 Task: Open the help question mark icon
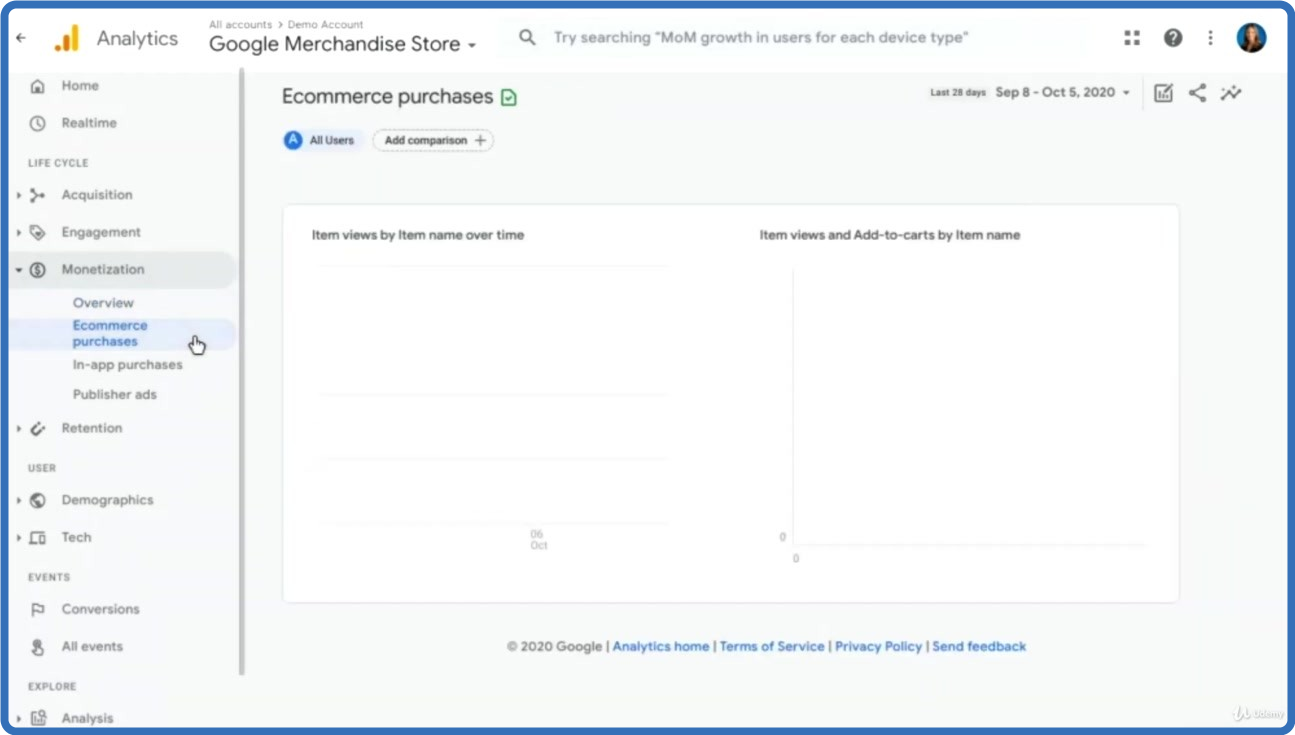[x=1173, y=38]
